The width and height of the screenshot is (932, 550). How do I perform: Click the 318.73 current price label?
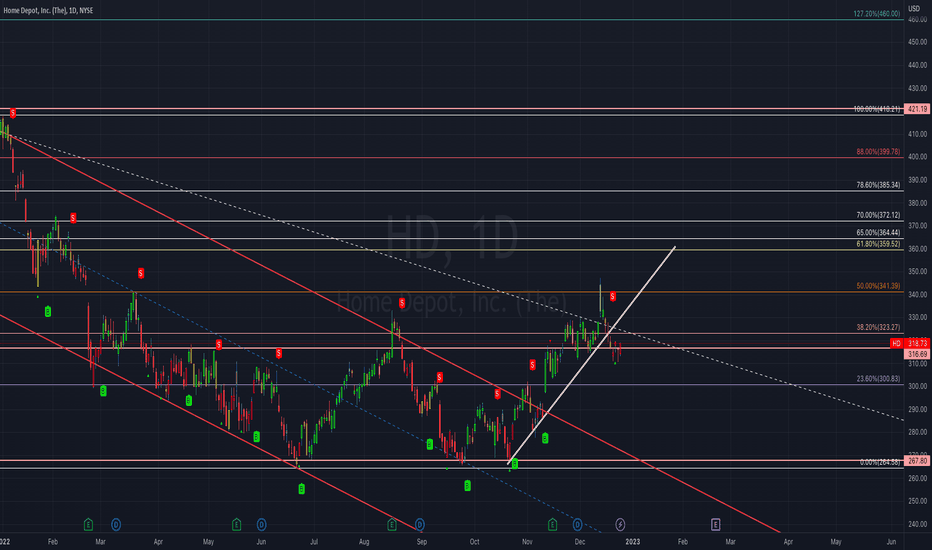(917, 343)
